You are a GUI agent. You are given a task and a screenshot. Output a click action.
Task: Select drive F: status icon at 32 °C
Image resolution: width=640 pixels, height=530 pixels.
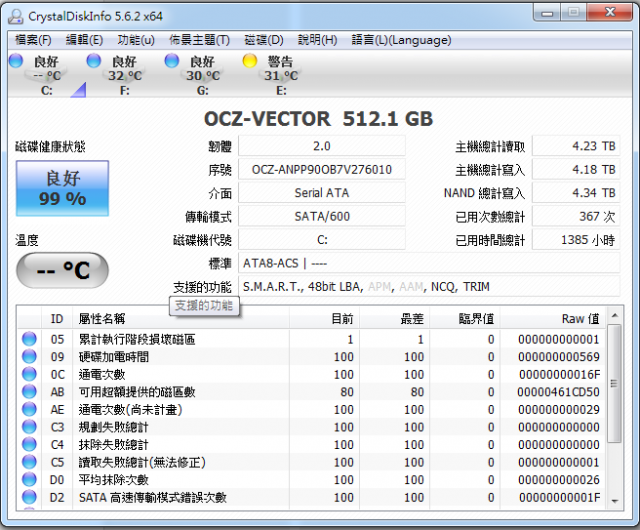[x=94, y=61]
